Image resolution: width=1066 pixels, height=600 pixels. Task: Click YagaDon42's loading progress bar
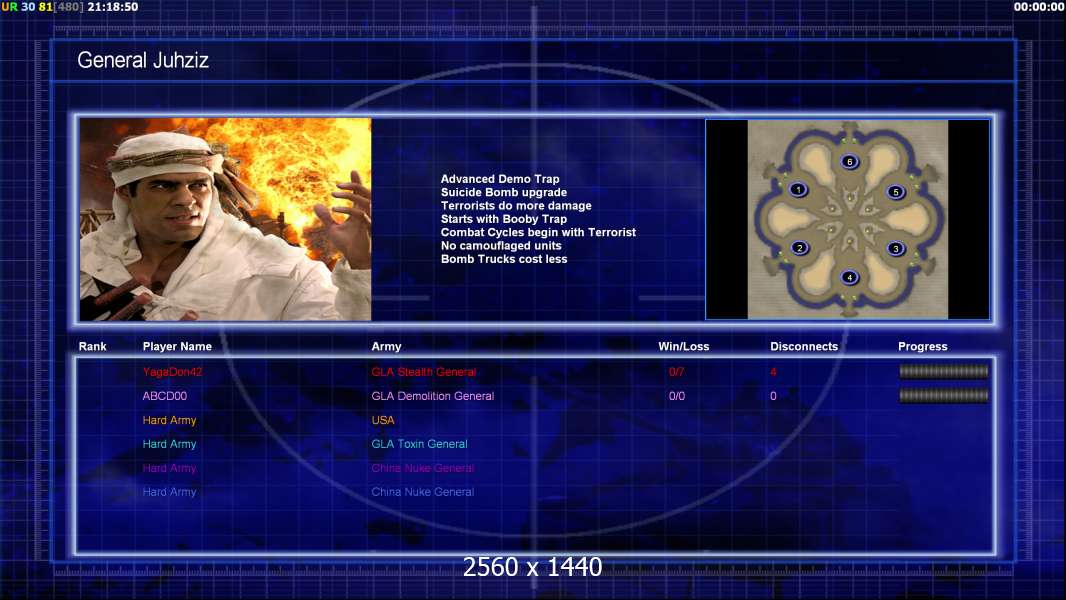click(x=944, y=371)
